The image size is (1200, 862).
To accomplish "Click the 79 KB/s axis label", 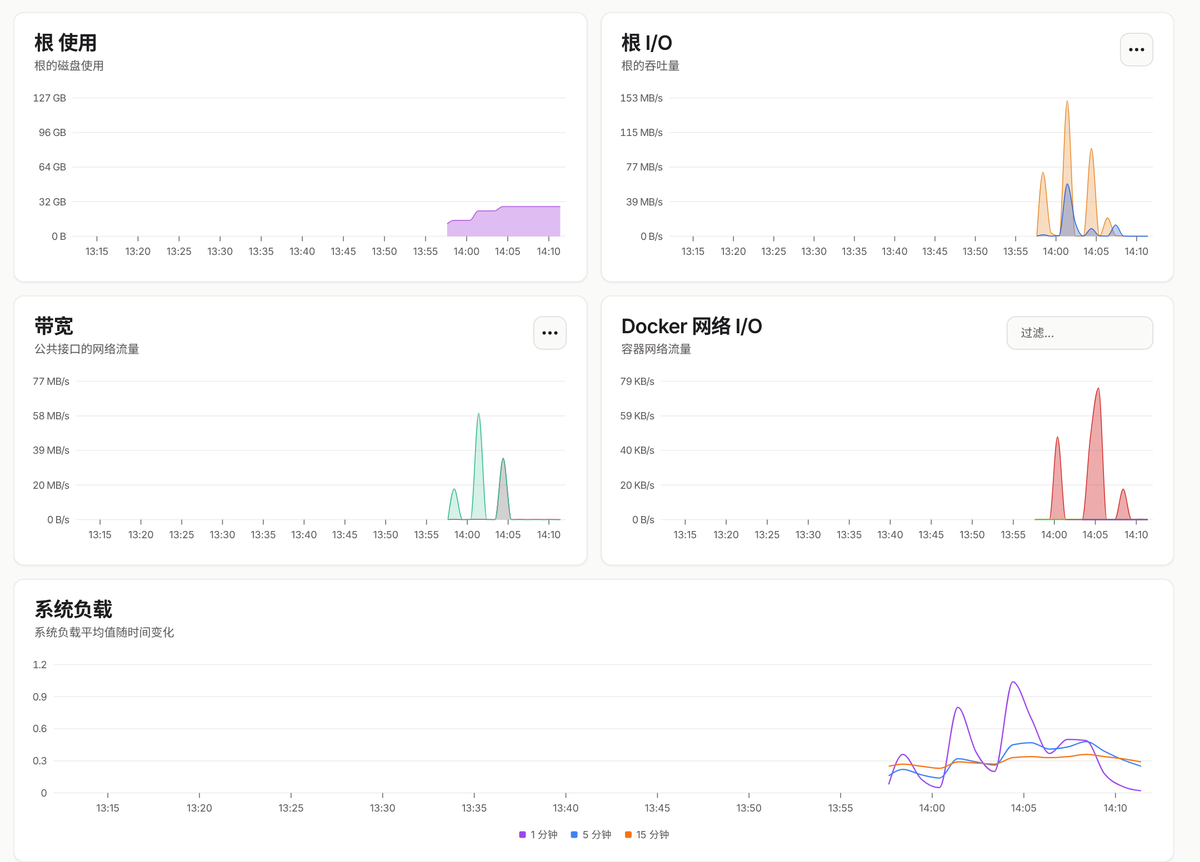I will pyautogui.click(x=638, y=381).
